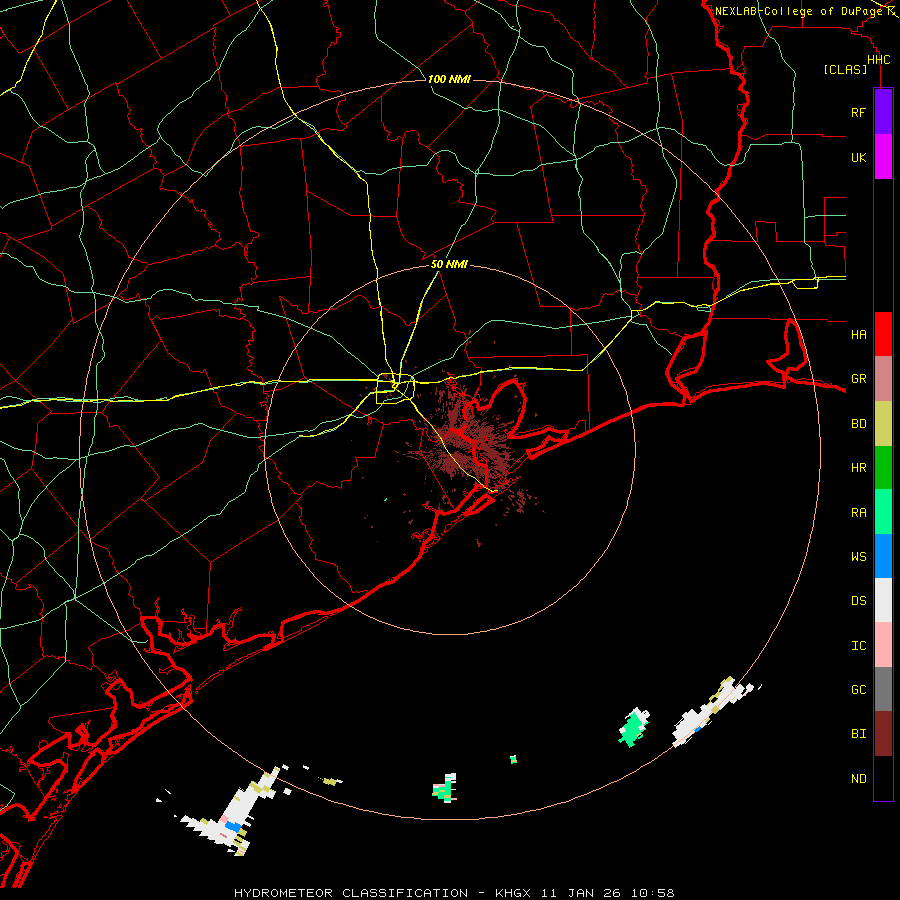Select the GC gray legend swatch

click(x=883, y=689)
